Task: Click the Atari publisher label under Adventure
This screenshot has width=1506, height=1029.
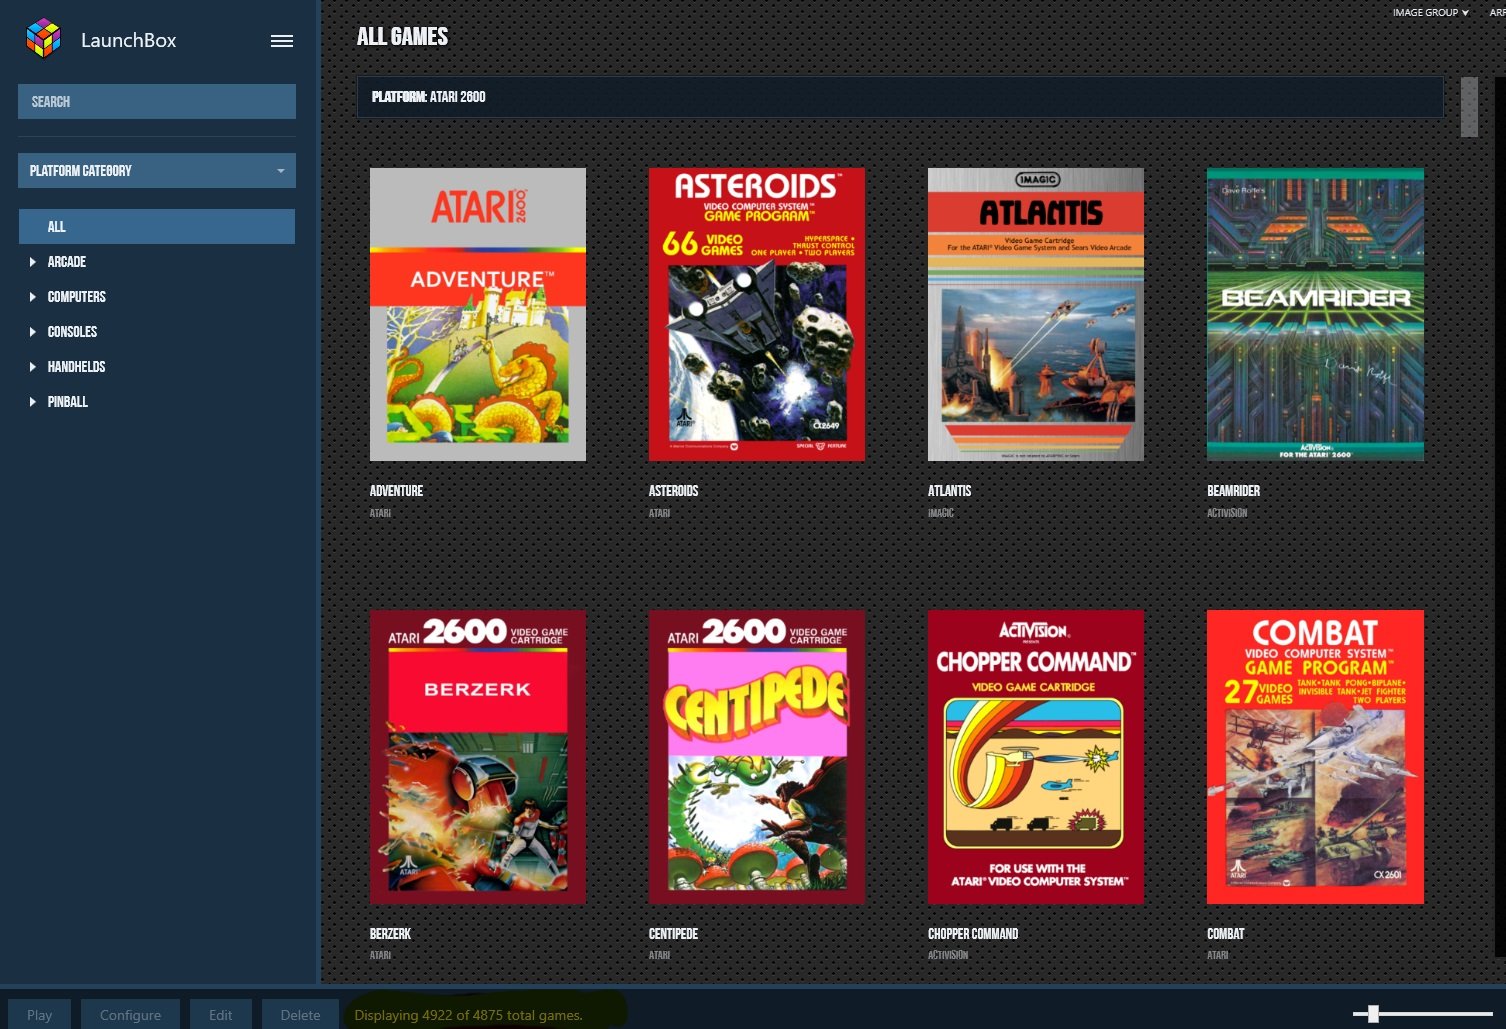Action: click(x=380, y=513)
